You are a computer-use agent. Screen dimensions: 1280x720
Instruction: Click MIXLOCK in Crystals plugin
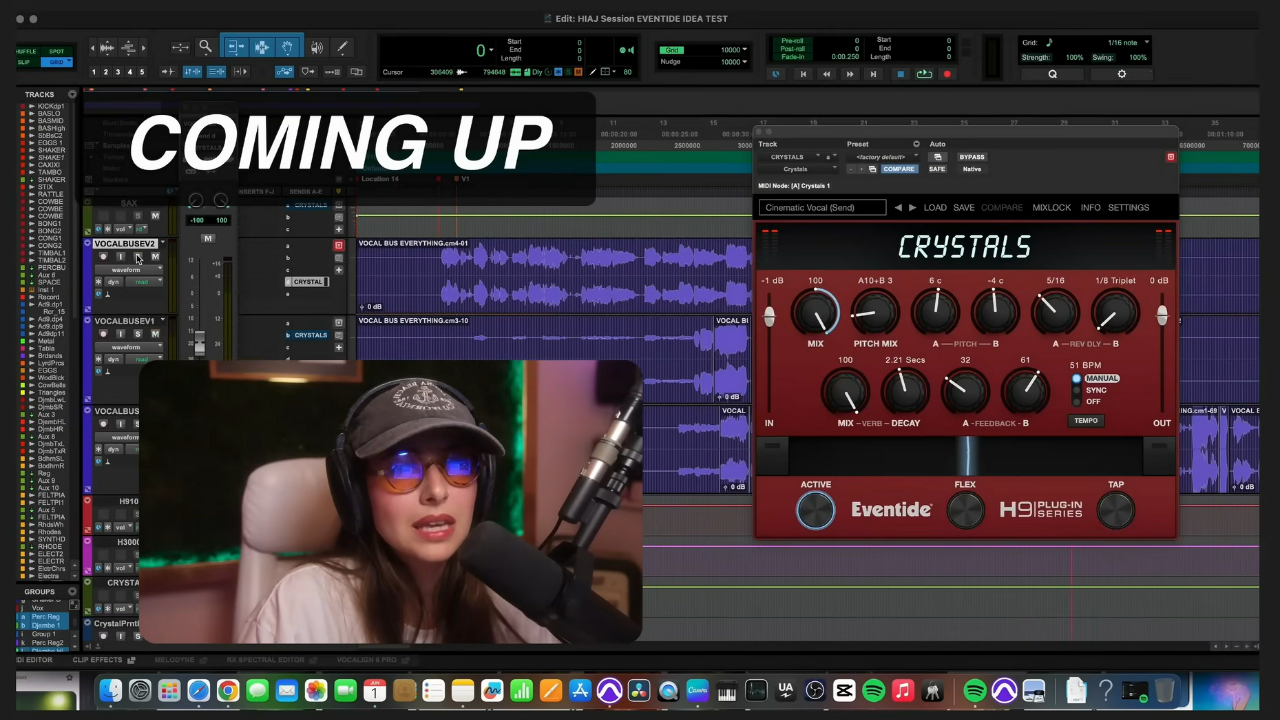[1051, 208]
